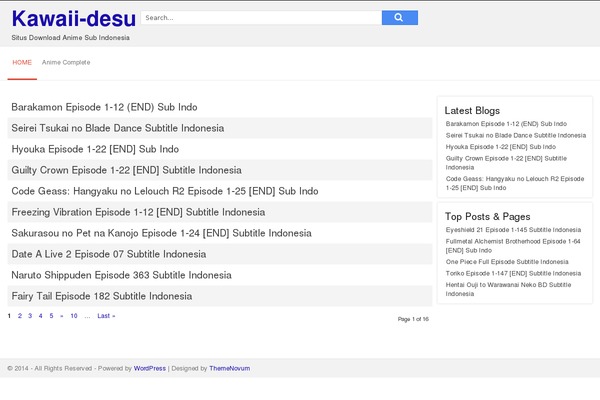
Task: Open Fullmetal Alchemist Brotherhood top post
Action: coord(513,246)
